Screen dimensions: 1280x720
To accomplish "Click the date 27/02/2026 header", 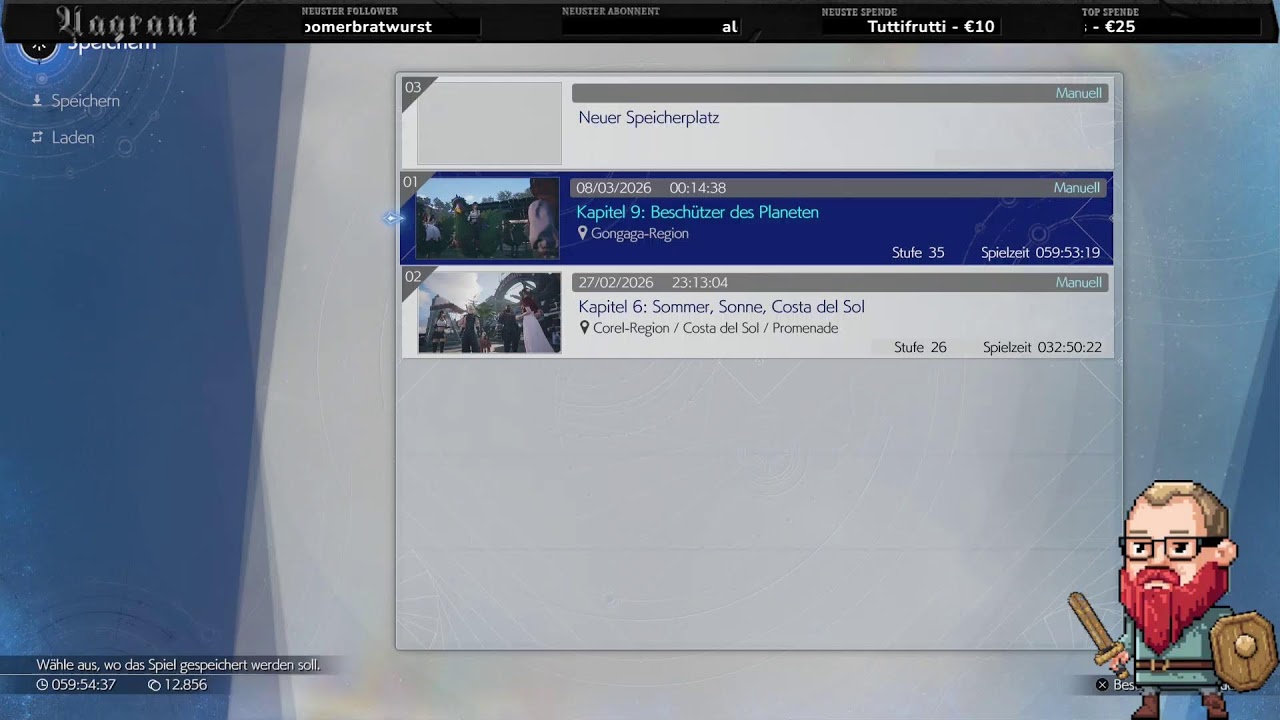I will (615, 282).
